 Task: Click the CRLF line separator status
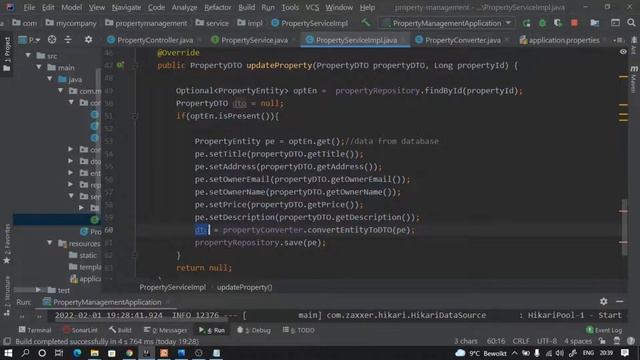(x=521, y=341)
